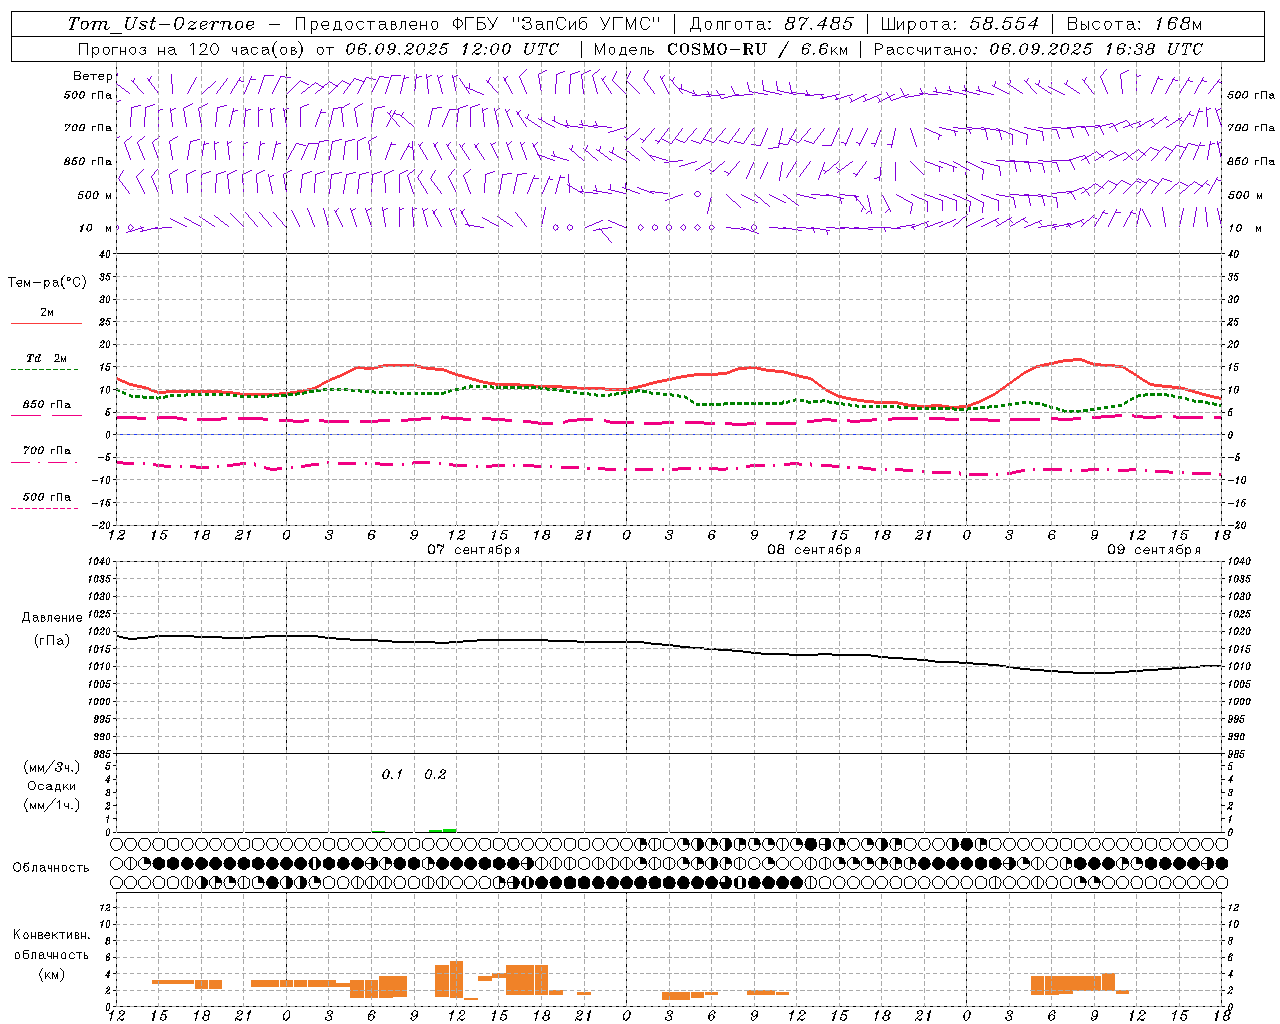1280x1024 pixels.
Task: Click the date label 09 сентября
Action: coord(1154,550)
